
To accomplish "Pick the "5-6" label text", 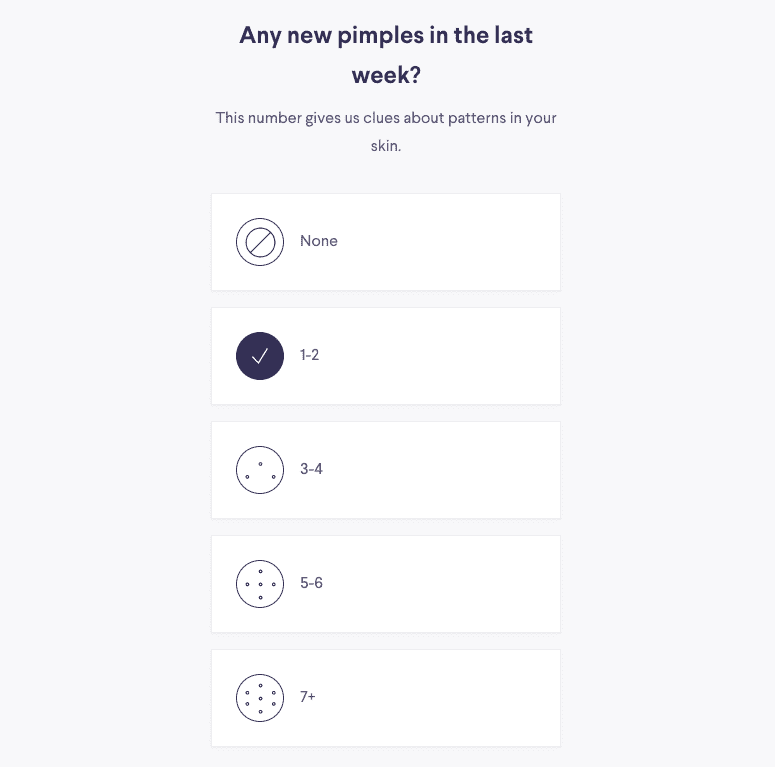I will tap(311, 583).
